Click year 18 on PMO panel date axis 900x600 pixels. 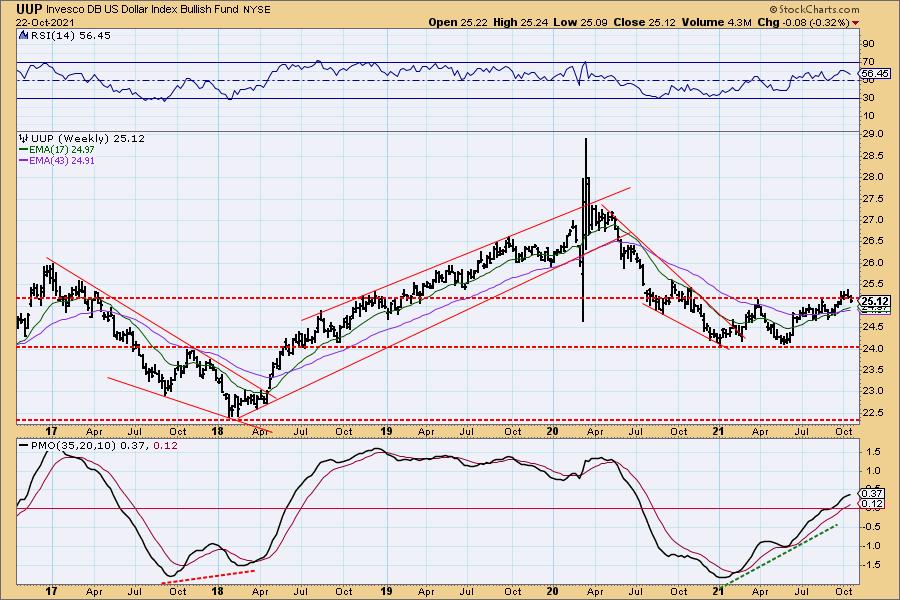tap(218, 591)
